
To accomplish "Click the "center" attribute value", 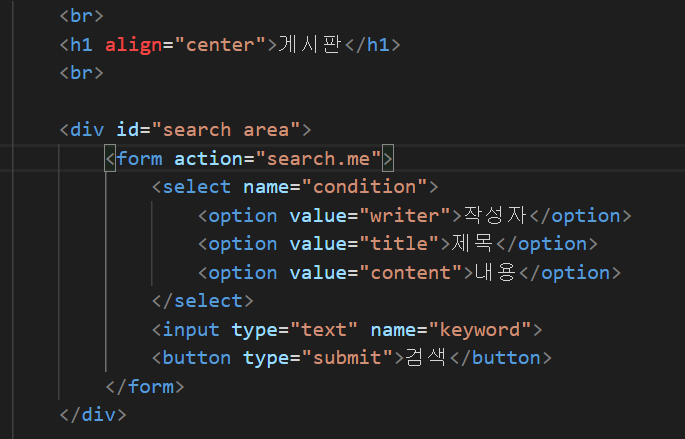I will pyautogui.click(x=220, y=45).
